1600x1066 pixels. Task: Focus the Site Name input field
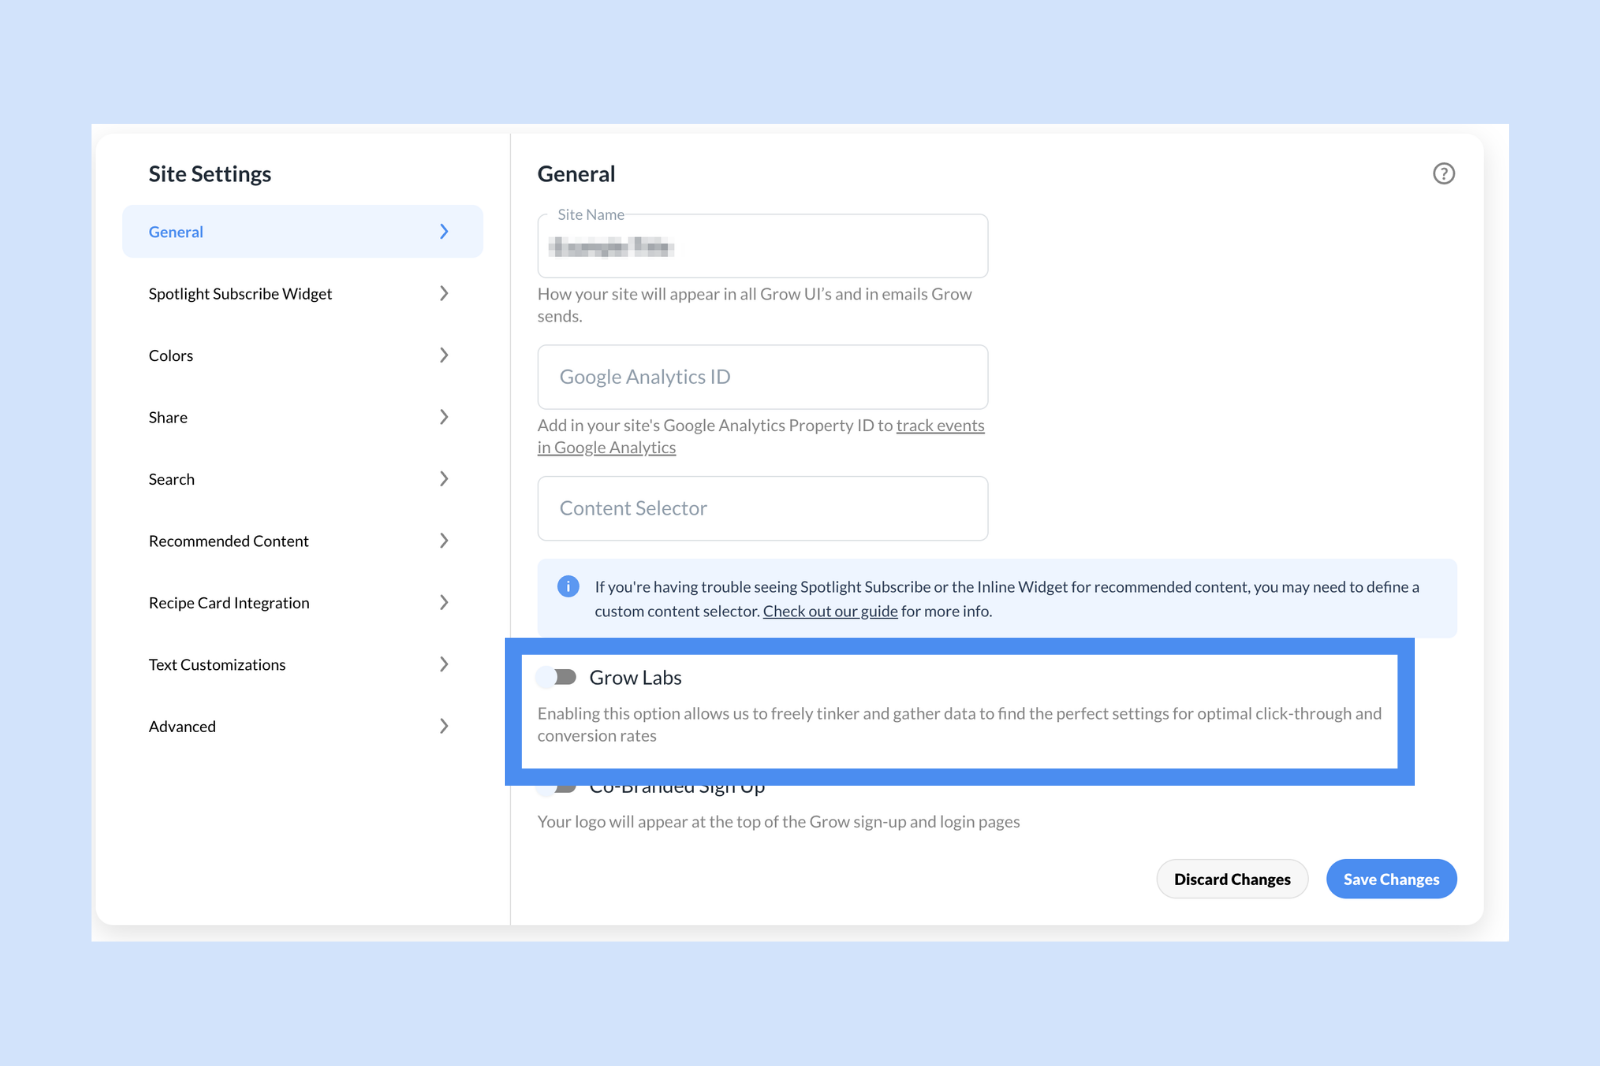coord(763,246)
